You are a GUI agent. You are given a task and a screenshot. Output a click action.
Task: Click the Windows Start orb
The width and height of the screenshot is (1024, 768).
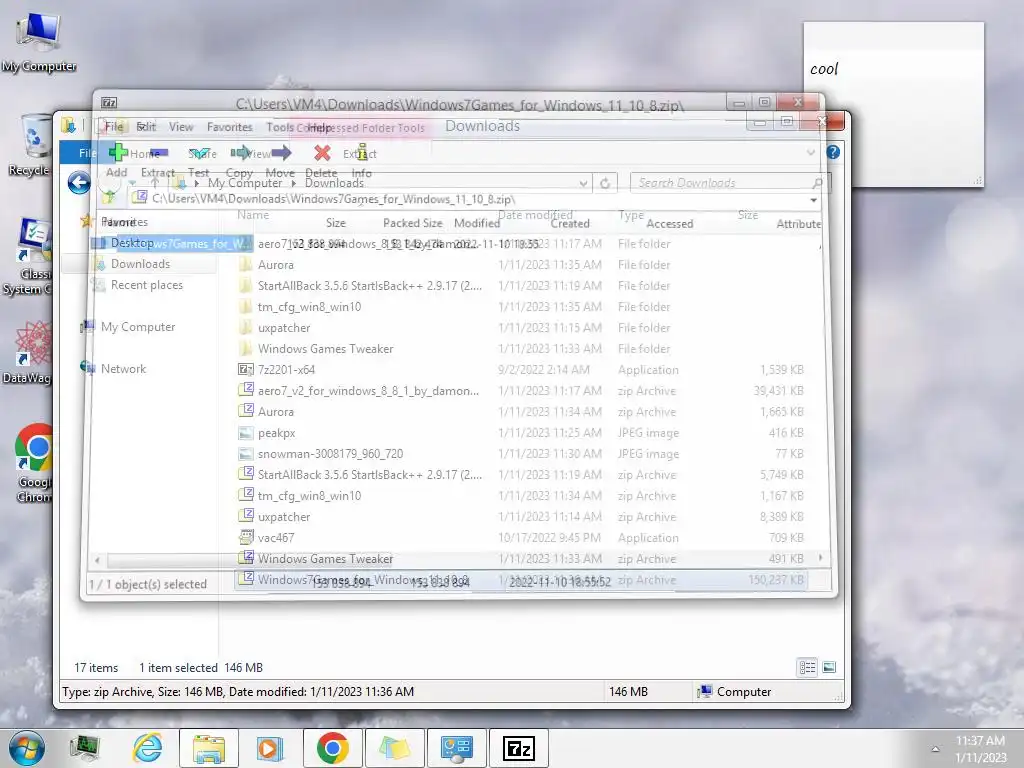27,748
